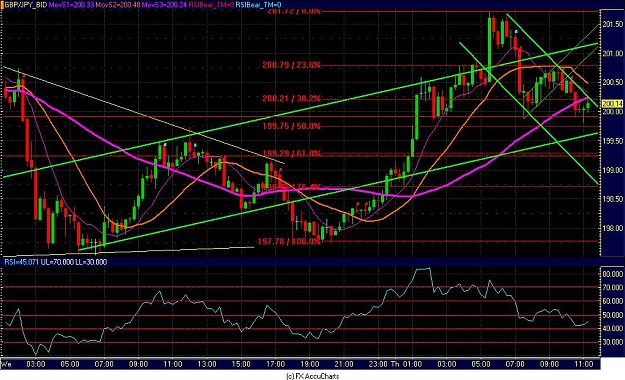This screenshot has width=625, height=380.
Task: Click the 30.000 RSI axis label
Action: [612, 342]
